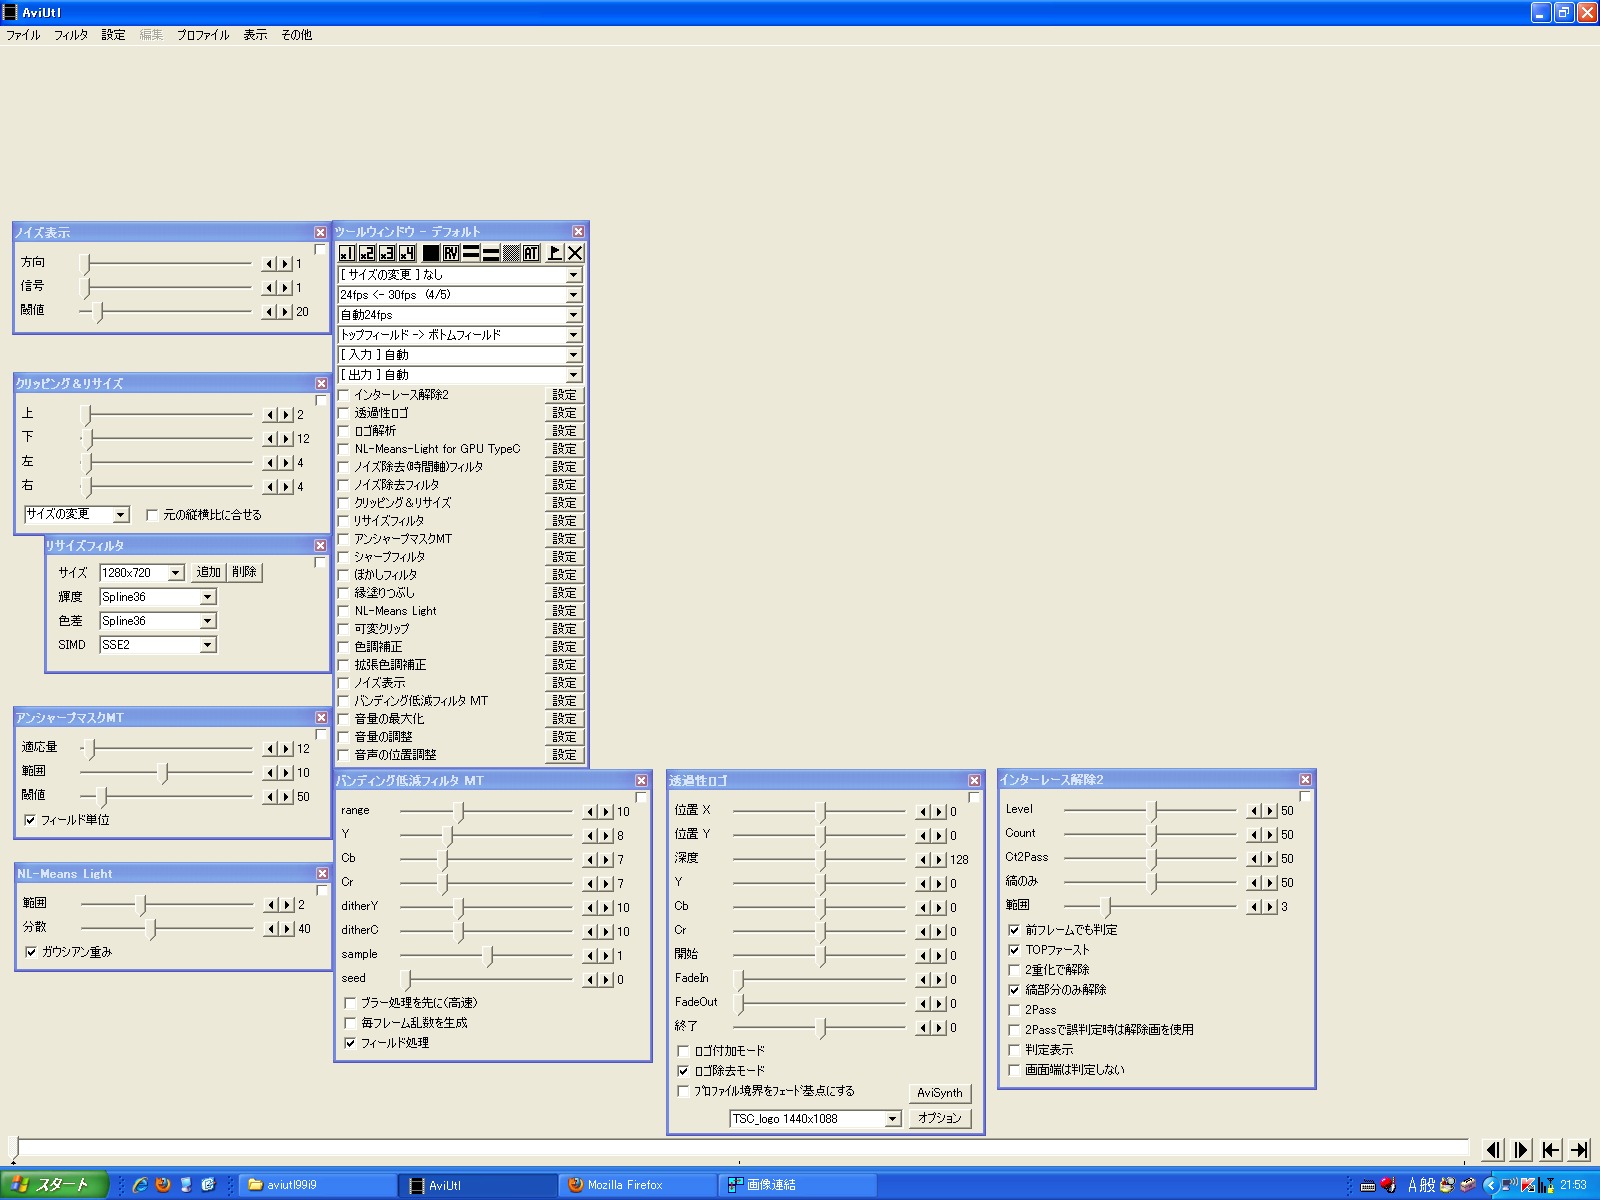Click the AviSynth button
1600x1200 pixels.
pyautogui.click(x=939, y=1093)
